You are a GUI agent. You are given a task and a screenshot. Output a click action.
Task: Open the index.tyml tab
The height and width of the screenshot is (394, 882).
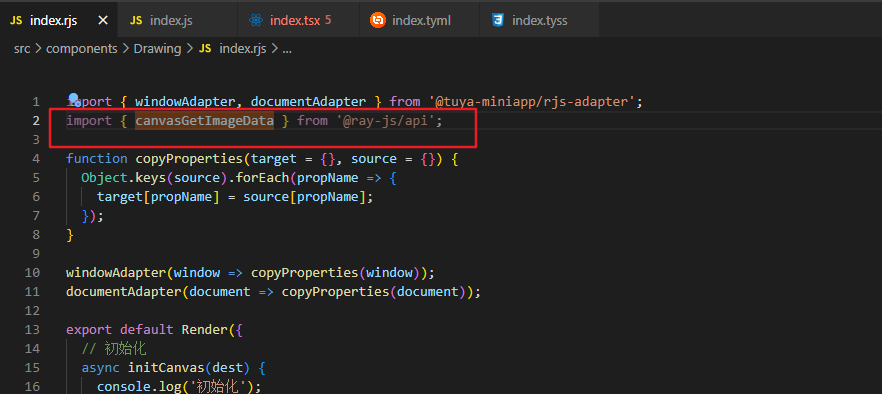click(x=419, y=21)
